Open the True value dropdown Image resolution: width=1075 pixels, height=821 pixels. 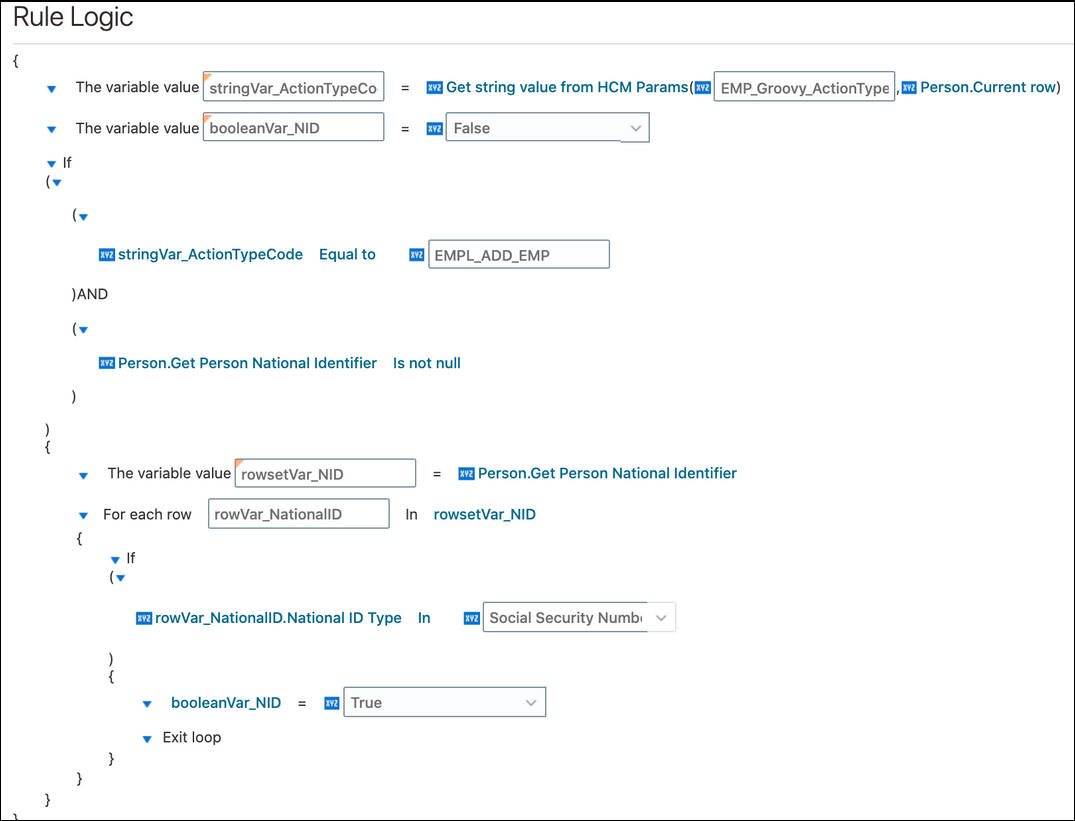(x=531, y=703)
